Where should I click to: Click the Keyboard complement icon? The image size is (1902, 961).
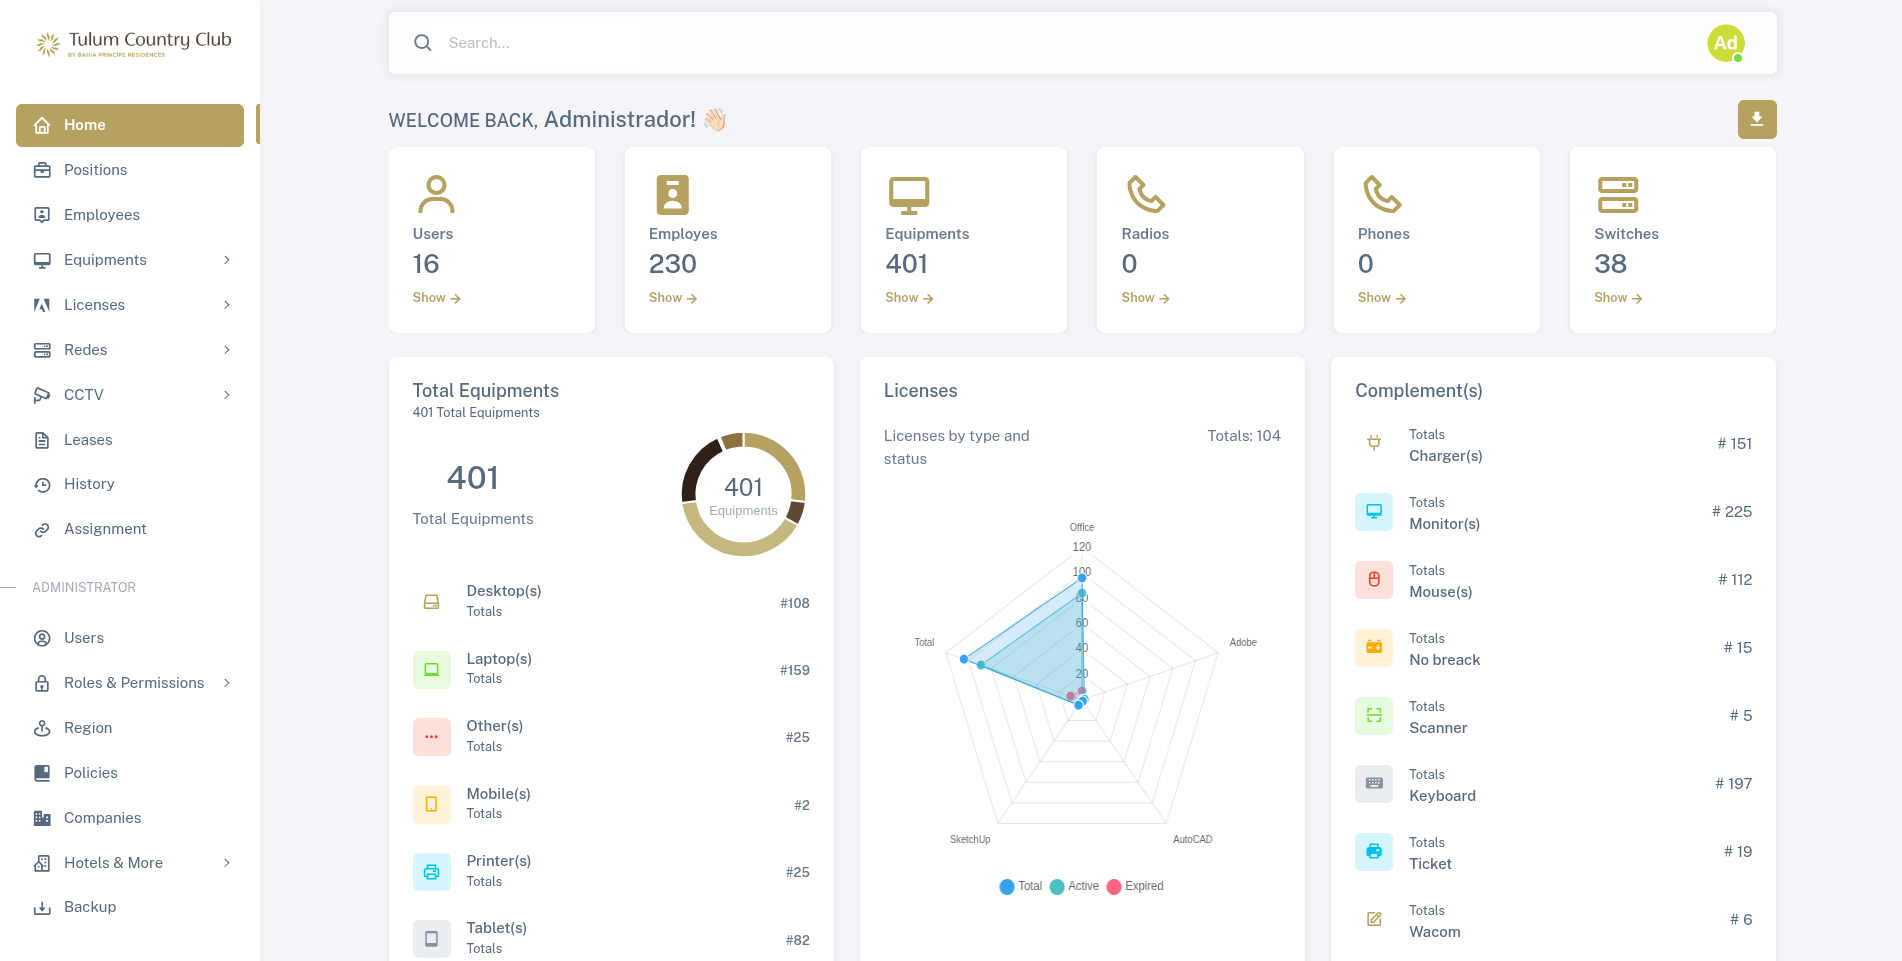coord(1373,784)
